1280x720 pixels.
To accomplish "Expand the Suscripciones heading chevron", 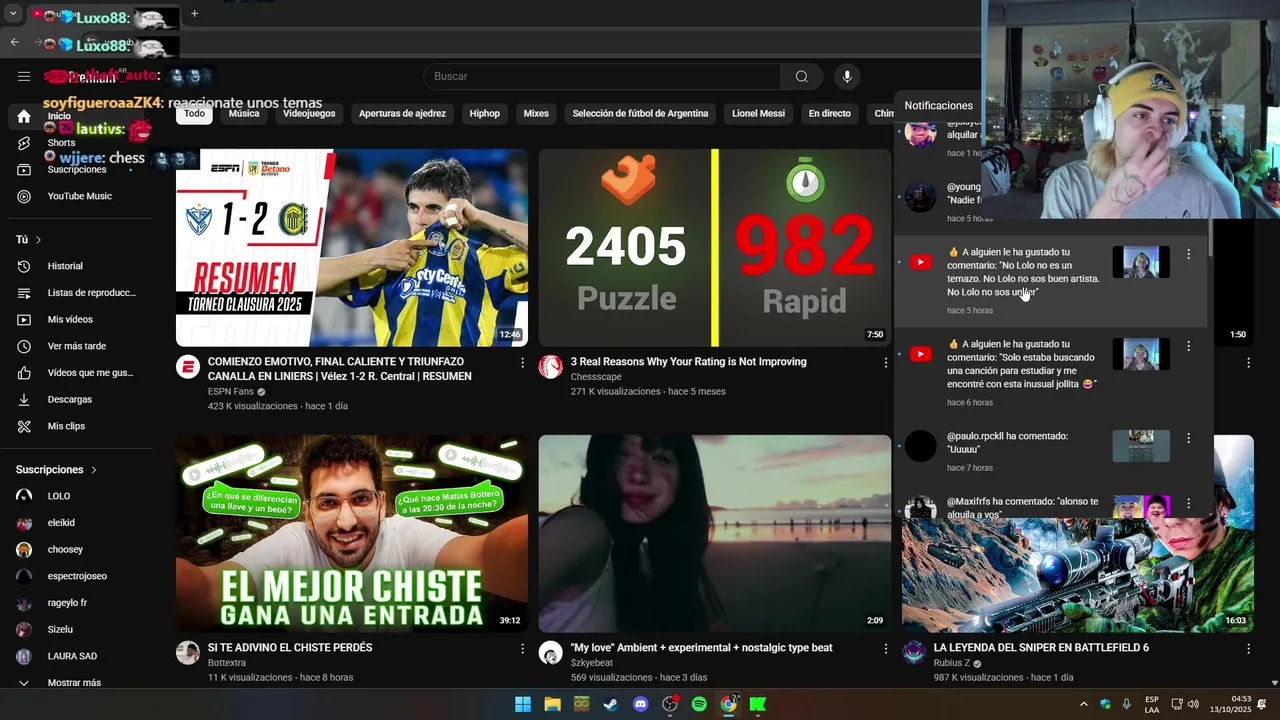I will [x=94, y=470].
